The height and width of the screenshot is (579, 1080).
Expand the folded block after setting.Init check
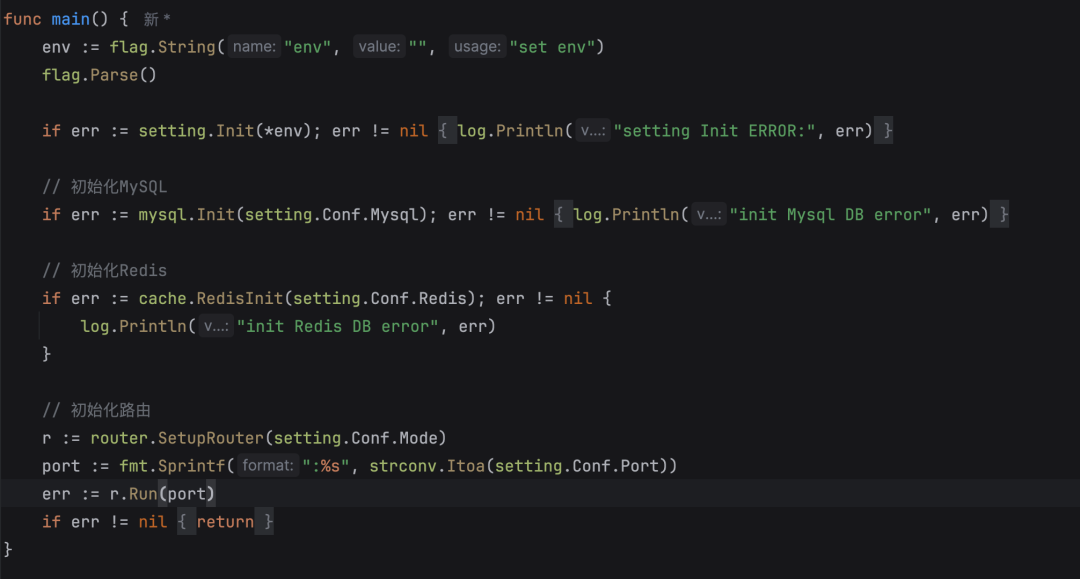pos(447,131)
